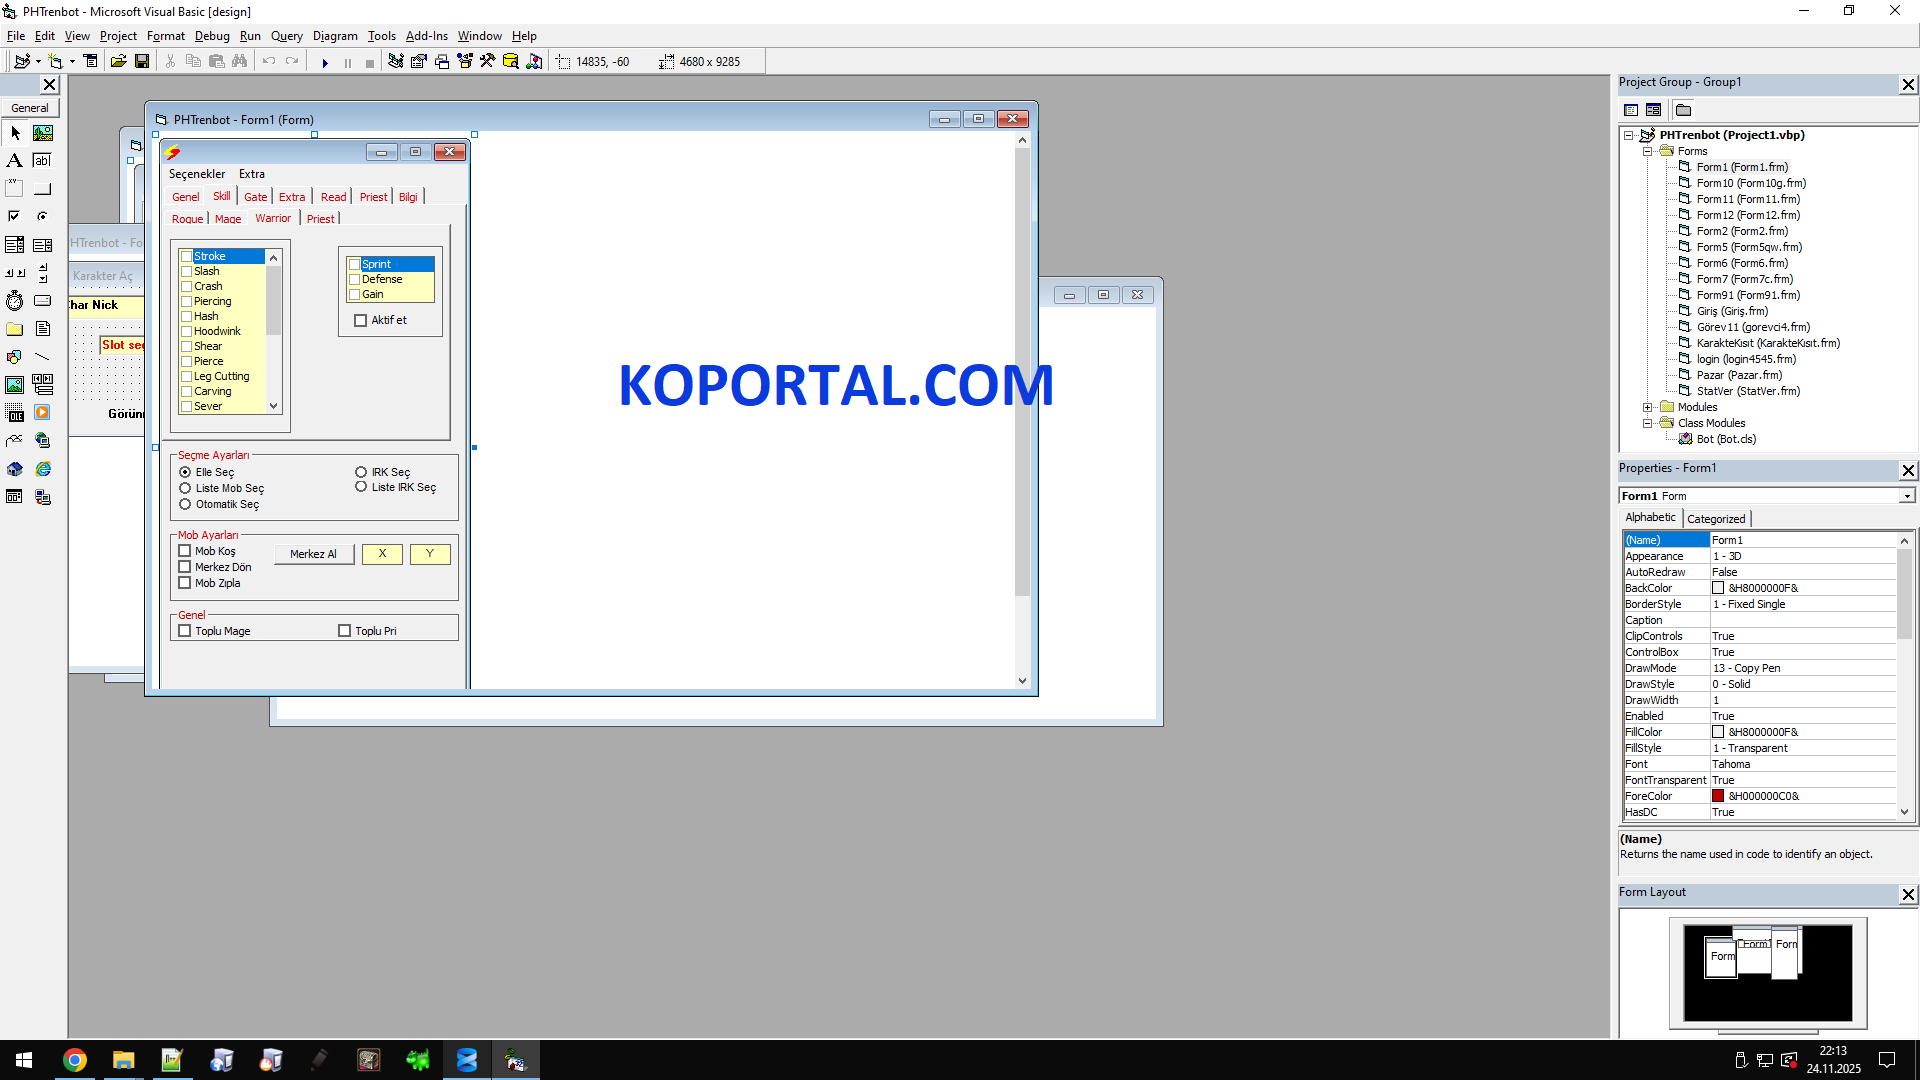Save project with the floppy disk icon
The width and height of the screenshot is (1920, 1080).
pyautogui.click(x=142, y=62)
